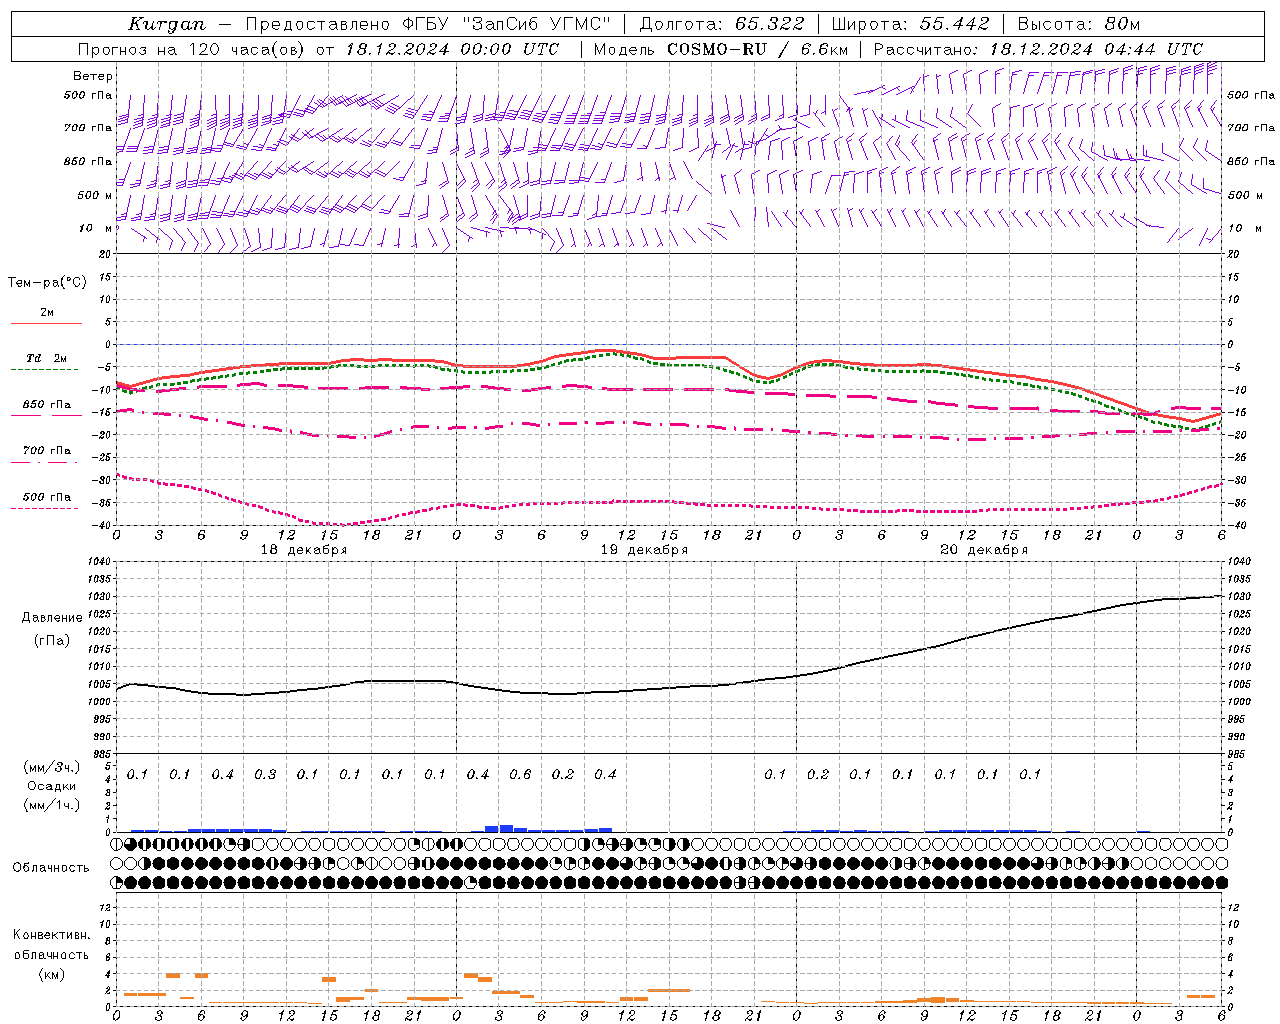Viewport: 1280px width, 1024px height.
Task: Click the "(км)" unit under convective cloudiness
Action: (51, 975)
